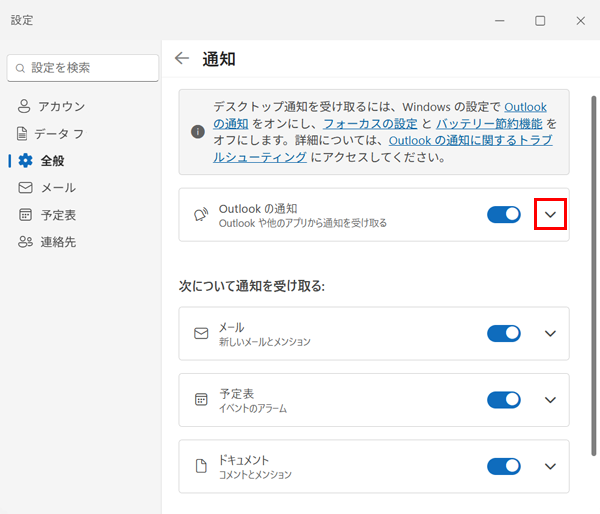Image resolution: width=600 pixels, height=514 pixels.
Task: Expand the Outlook の通知 chevron
Action: (550, 214)
